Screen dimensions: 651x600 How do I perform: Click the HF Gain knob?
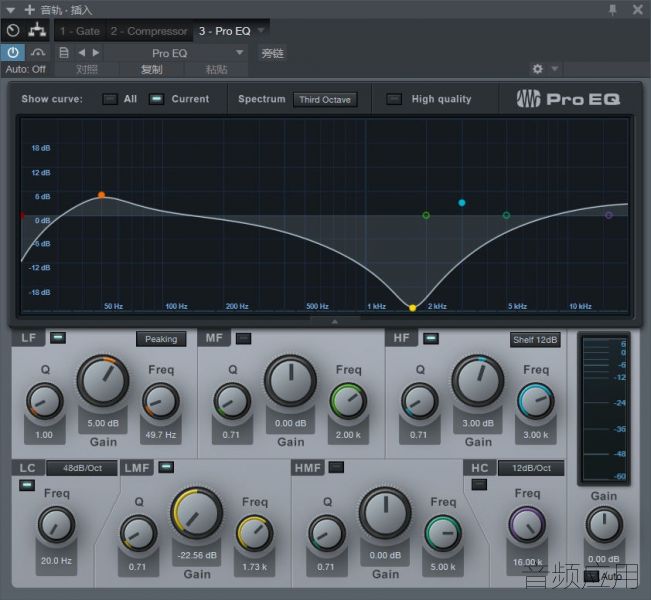click(478, 380)
